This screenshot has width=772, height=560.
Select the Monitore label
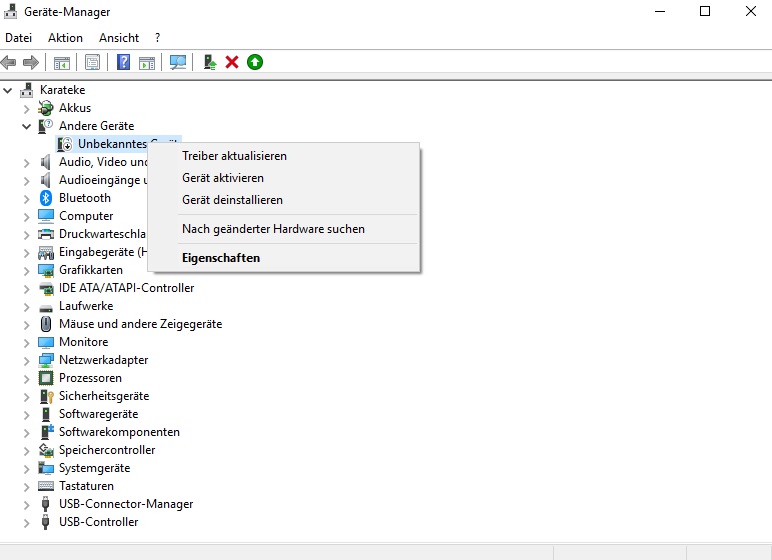tap(84, 342)
